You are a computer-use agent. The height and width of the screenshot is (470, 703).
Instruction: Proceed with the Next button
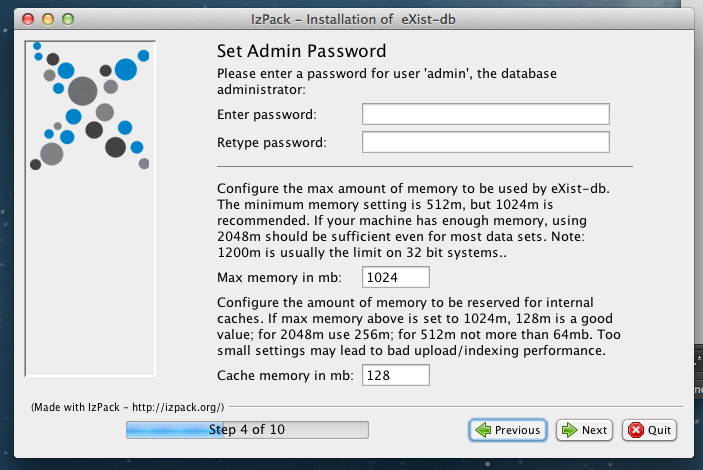point(584,430)
